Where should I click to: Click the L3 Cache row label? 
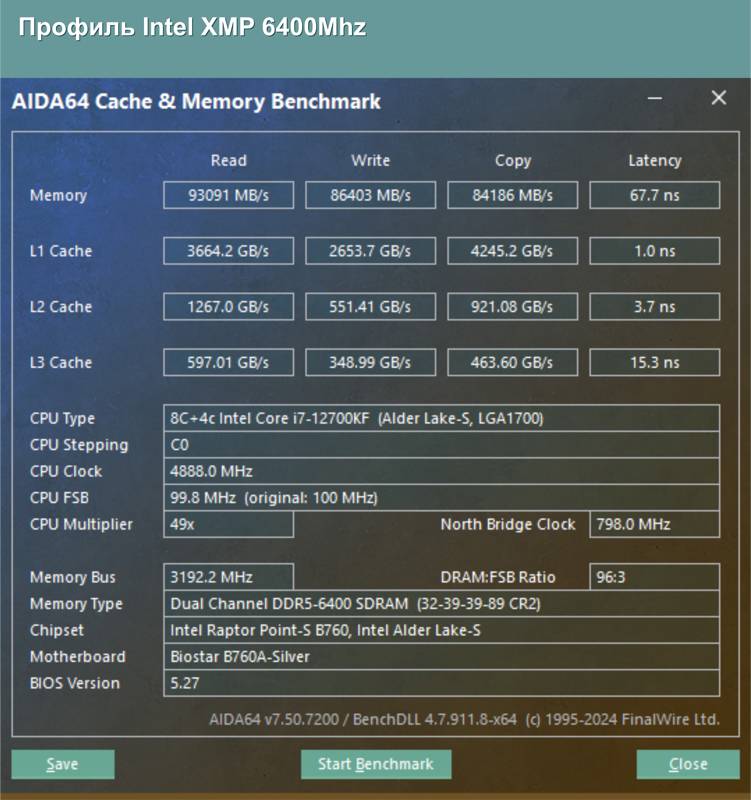click(x=61, y=362)
